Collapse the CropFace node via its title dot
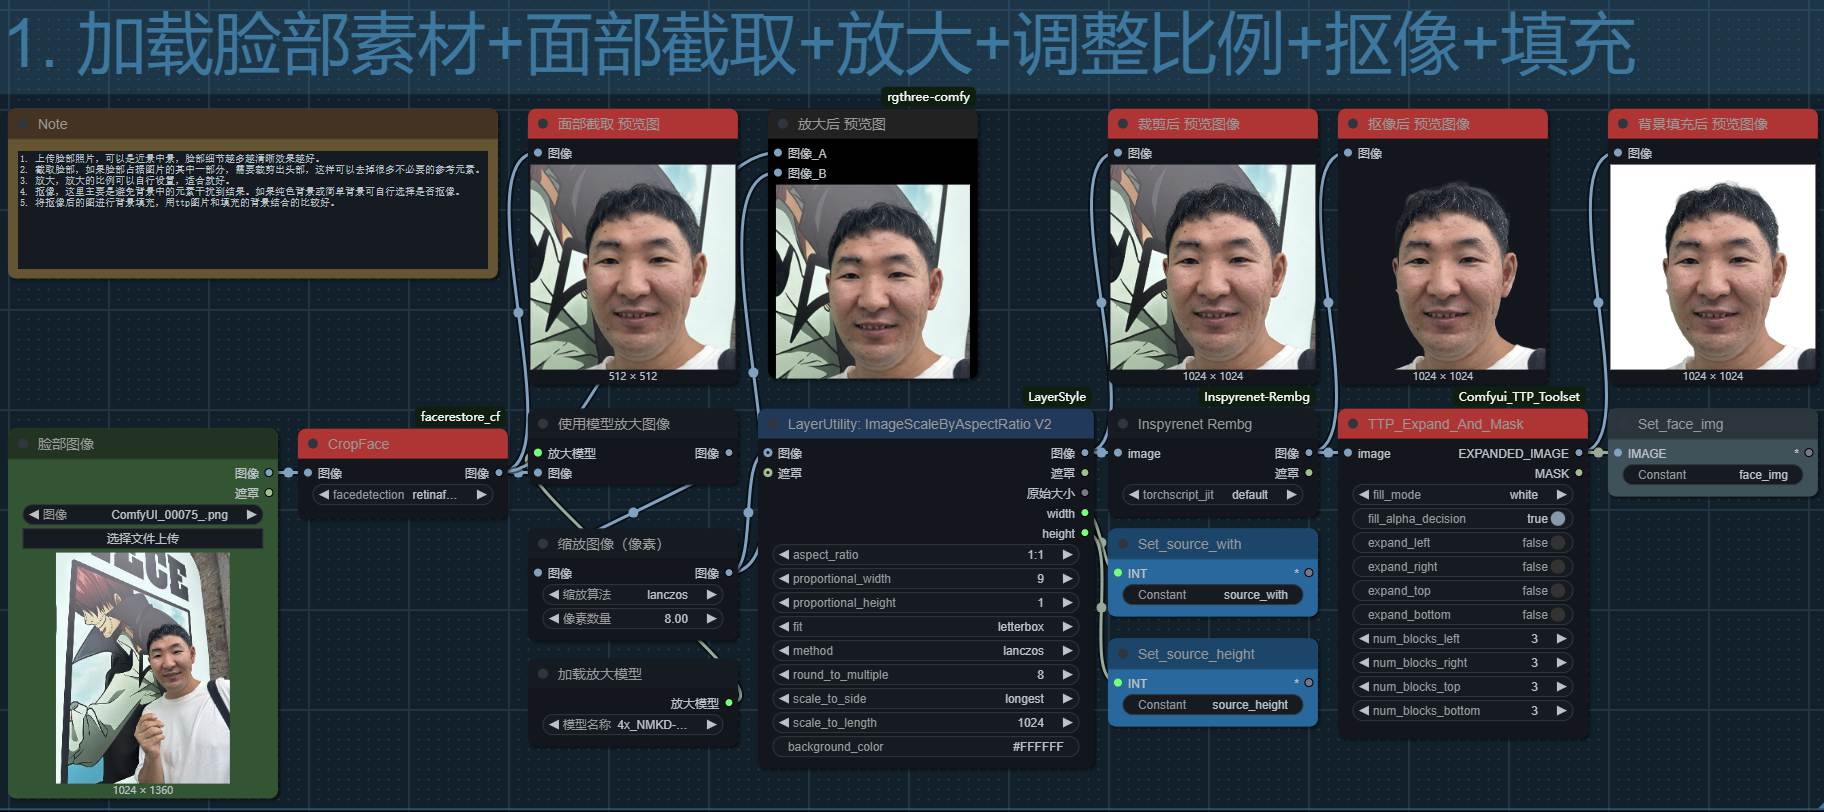This screenshot has width=1824, height=812. pyautogui.click(x=313, y=444)
